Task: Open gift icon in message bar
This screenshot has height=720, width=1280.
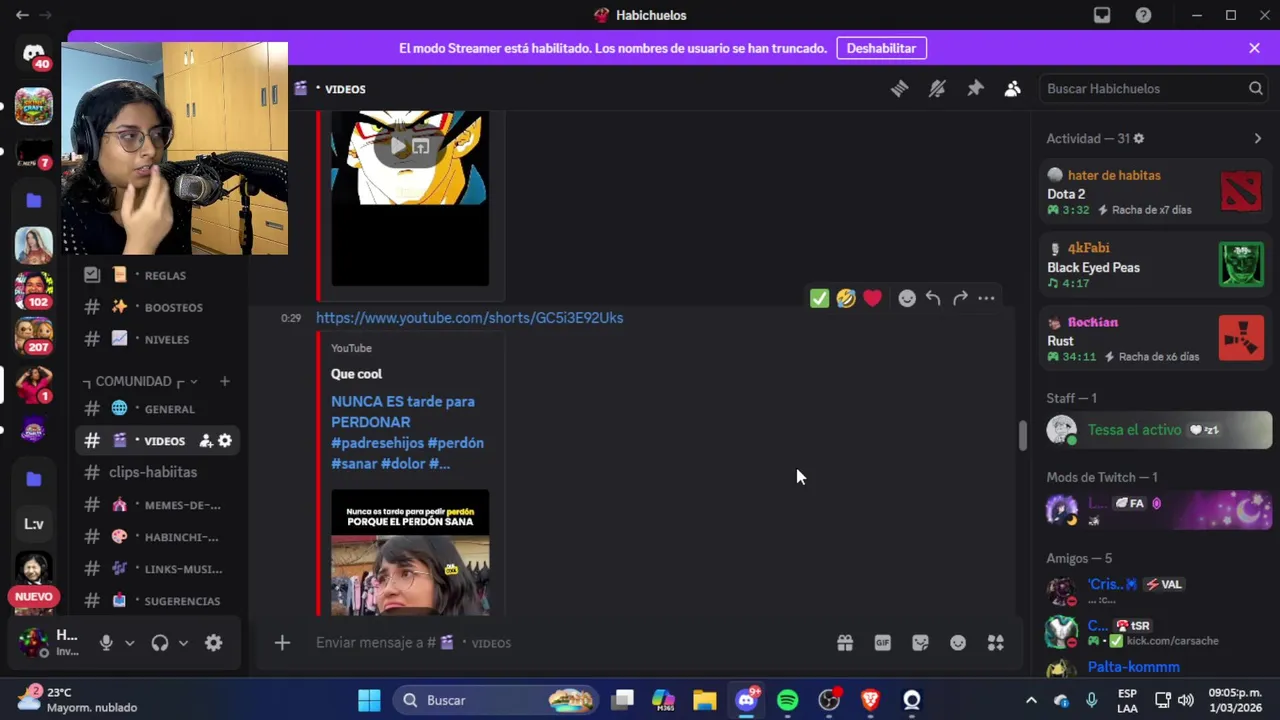Action: pos(845,643)
